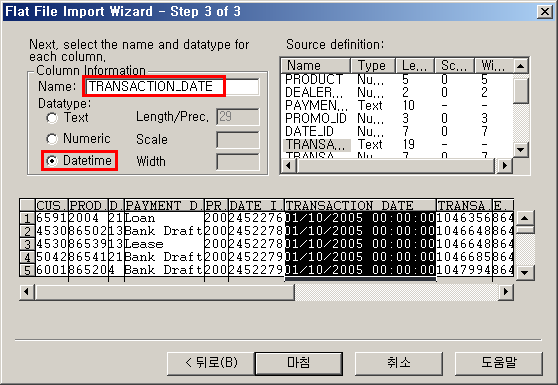Click the Scale field
The width and height of the screenshot is (558, 385).
pyautogui.click(x=238, y=139)
